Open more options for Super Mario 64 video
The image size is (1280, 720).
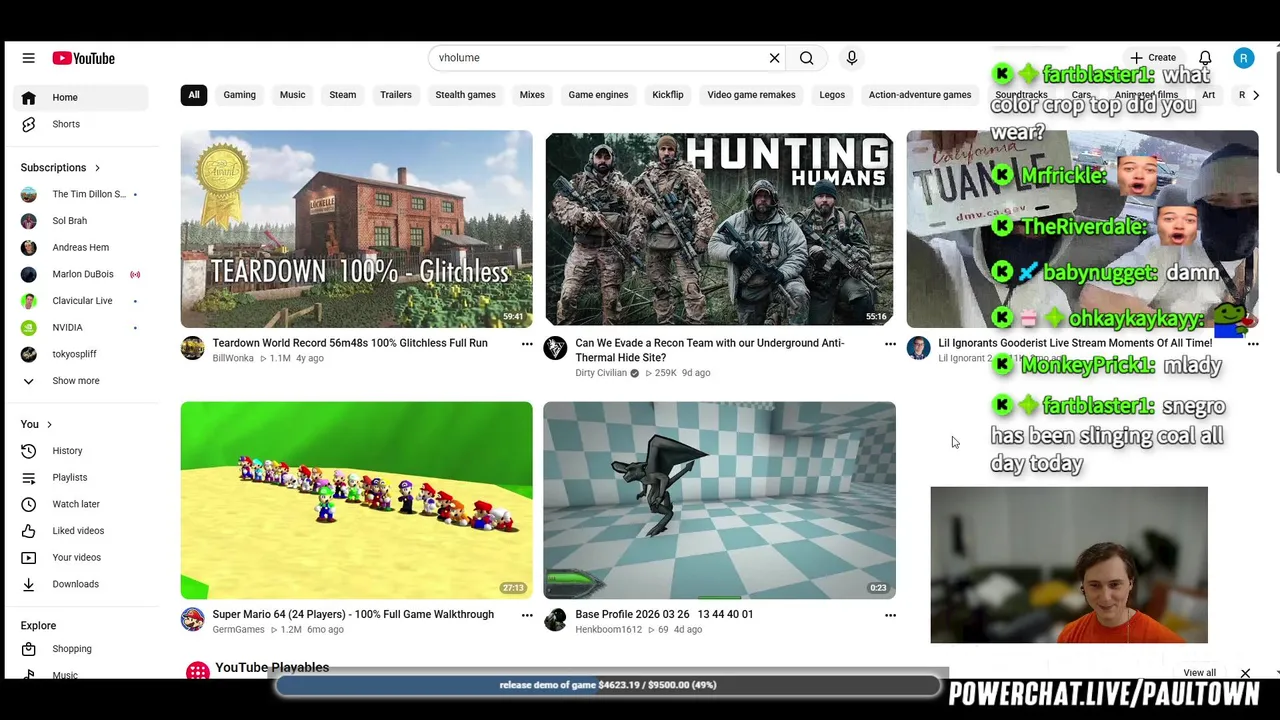[527, 615]
